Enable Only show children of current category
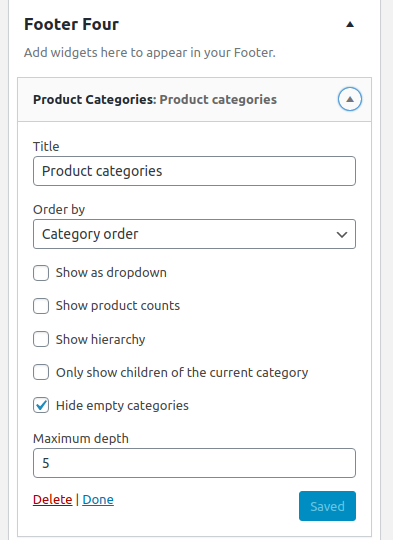Screen dimensions: 393x540 (x=41, y=372)
